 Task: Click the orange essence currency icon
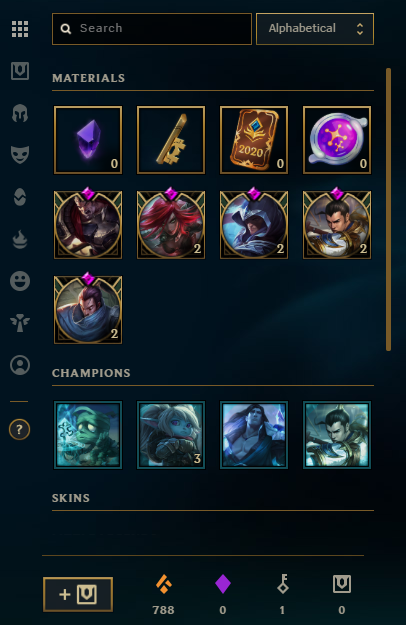[163, 584]
